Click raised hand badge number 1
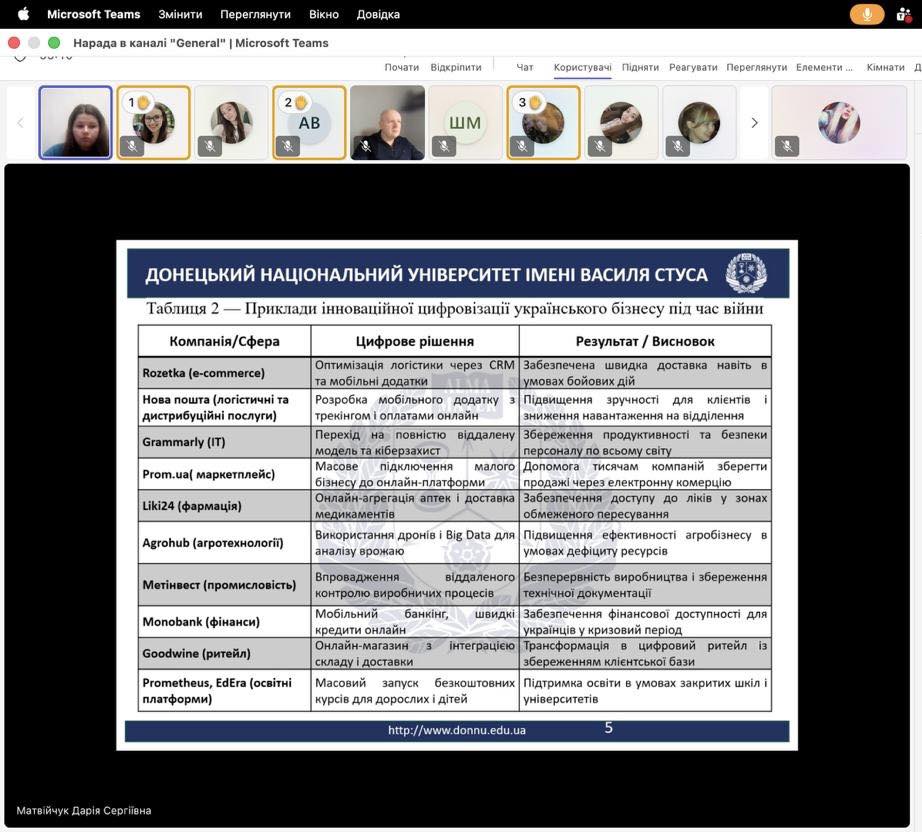Image resolution: width=922 pixels, height=832 pixels. 138,102
